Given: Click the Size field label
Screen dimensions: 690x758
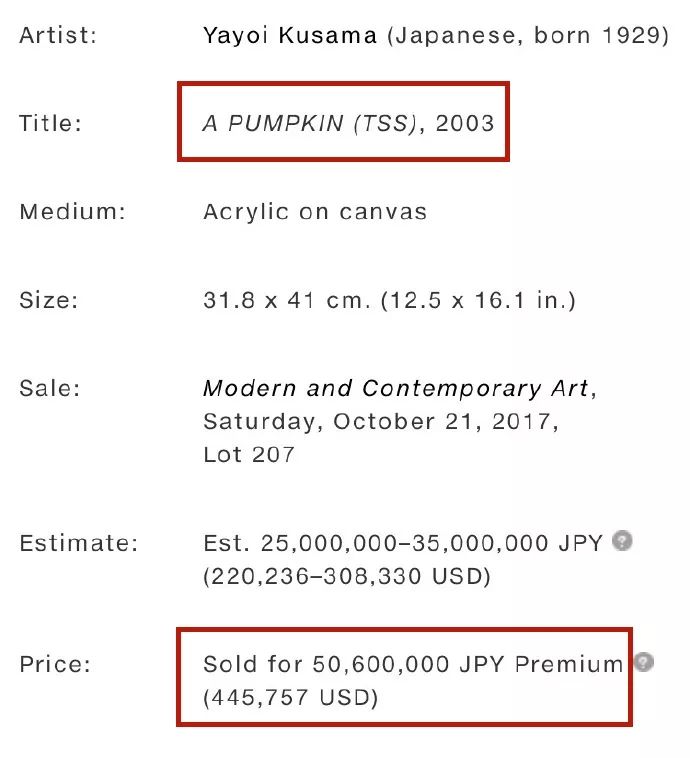Looking at the screenshot, I should 48,300.
